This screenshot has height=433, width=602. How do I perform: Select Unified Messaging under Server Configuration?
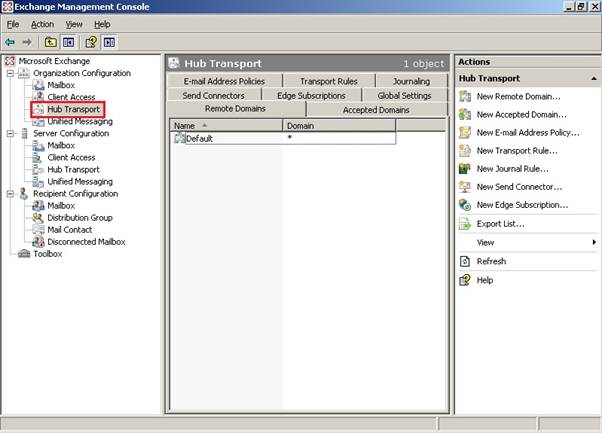[x=80, y=181]
